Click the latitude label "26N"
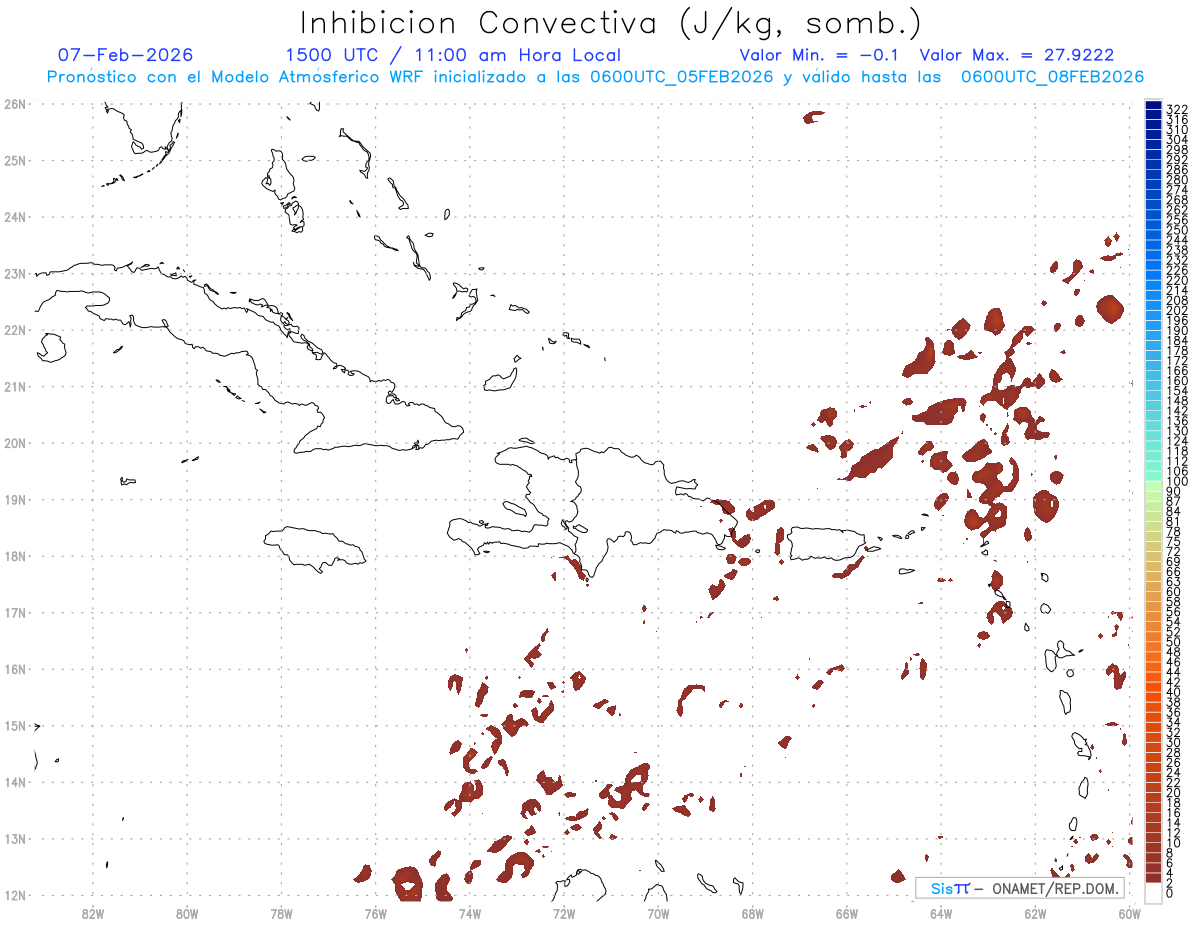This screenshot has width=1200, height=927. (14, 104)
